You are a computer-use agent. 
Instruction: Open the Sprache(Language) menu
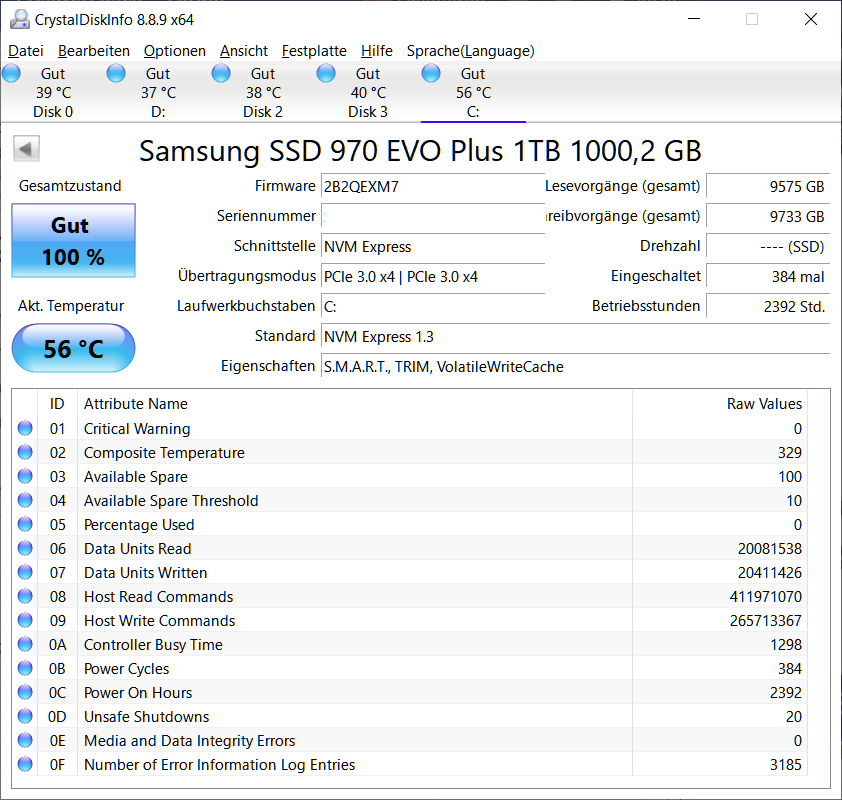(470, 51)
